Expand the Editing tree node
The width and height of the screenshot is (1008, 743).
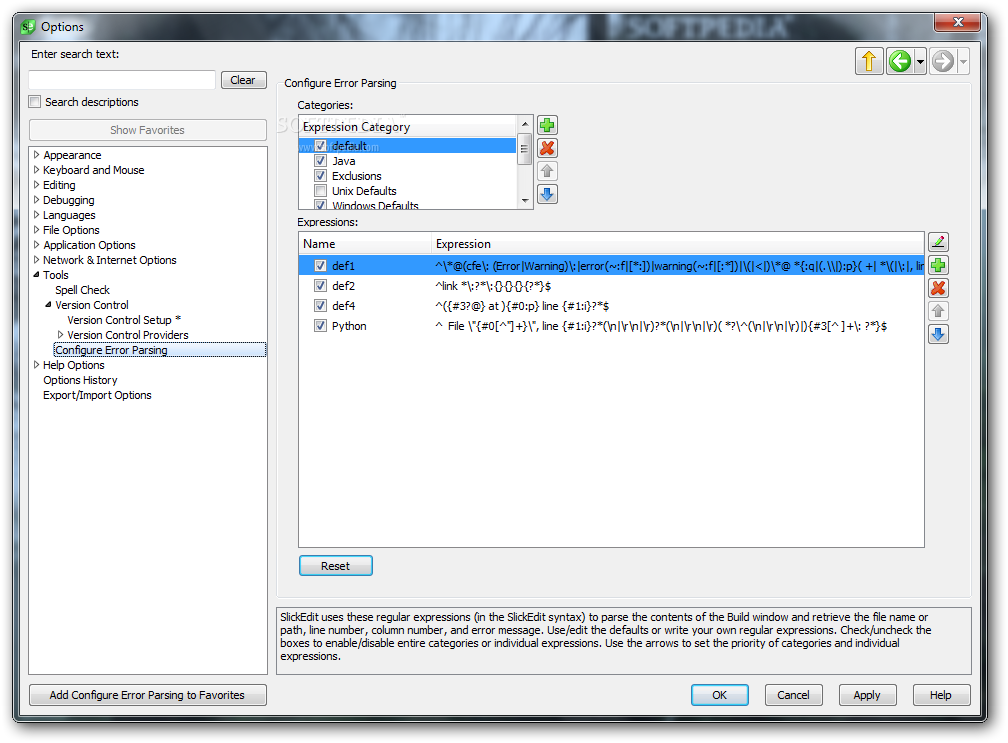point(36,184)
